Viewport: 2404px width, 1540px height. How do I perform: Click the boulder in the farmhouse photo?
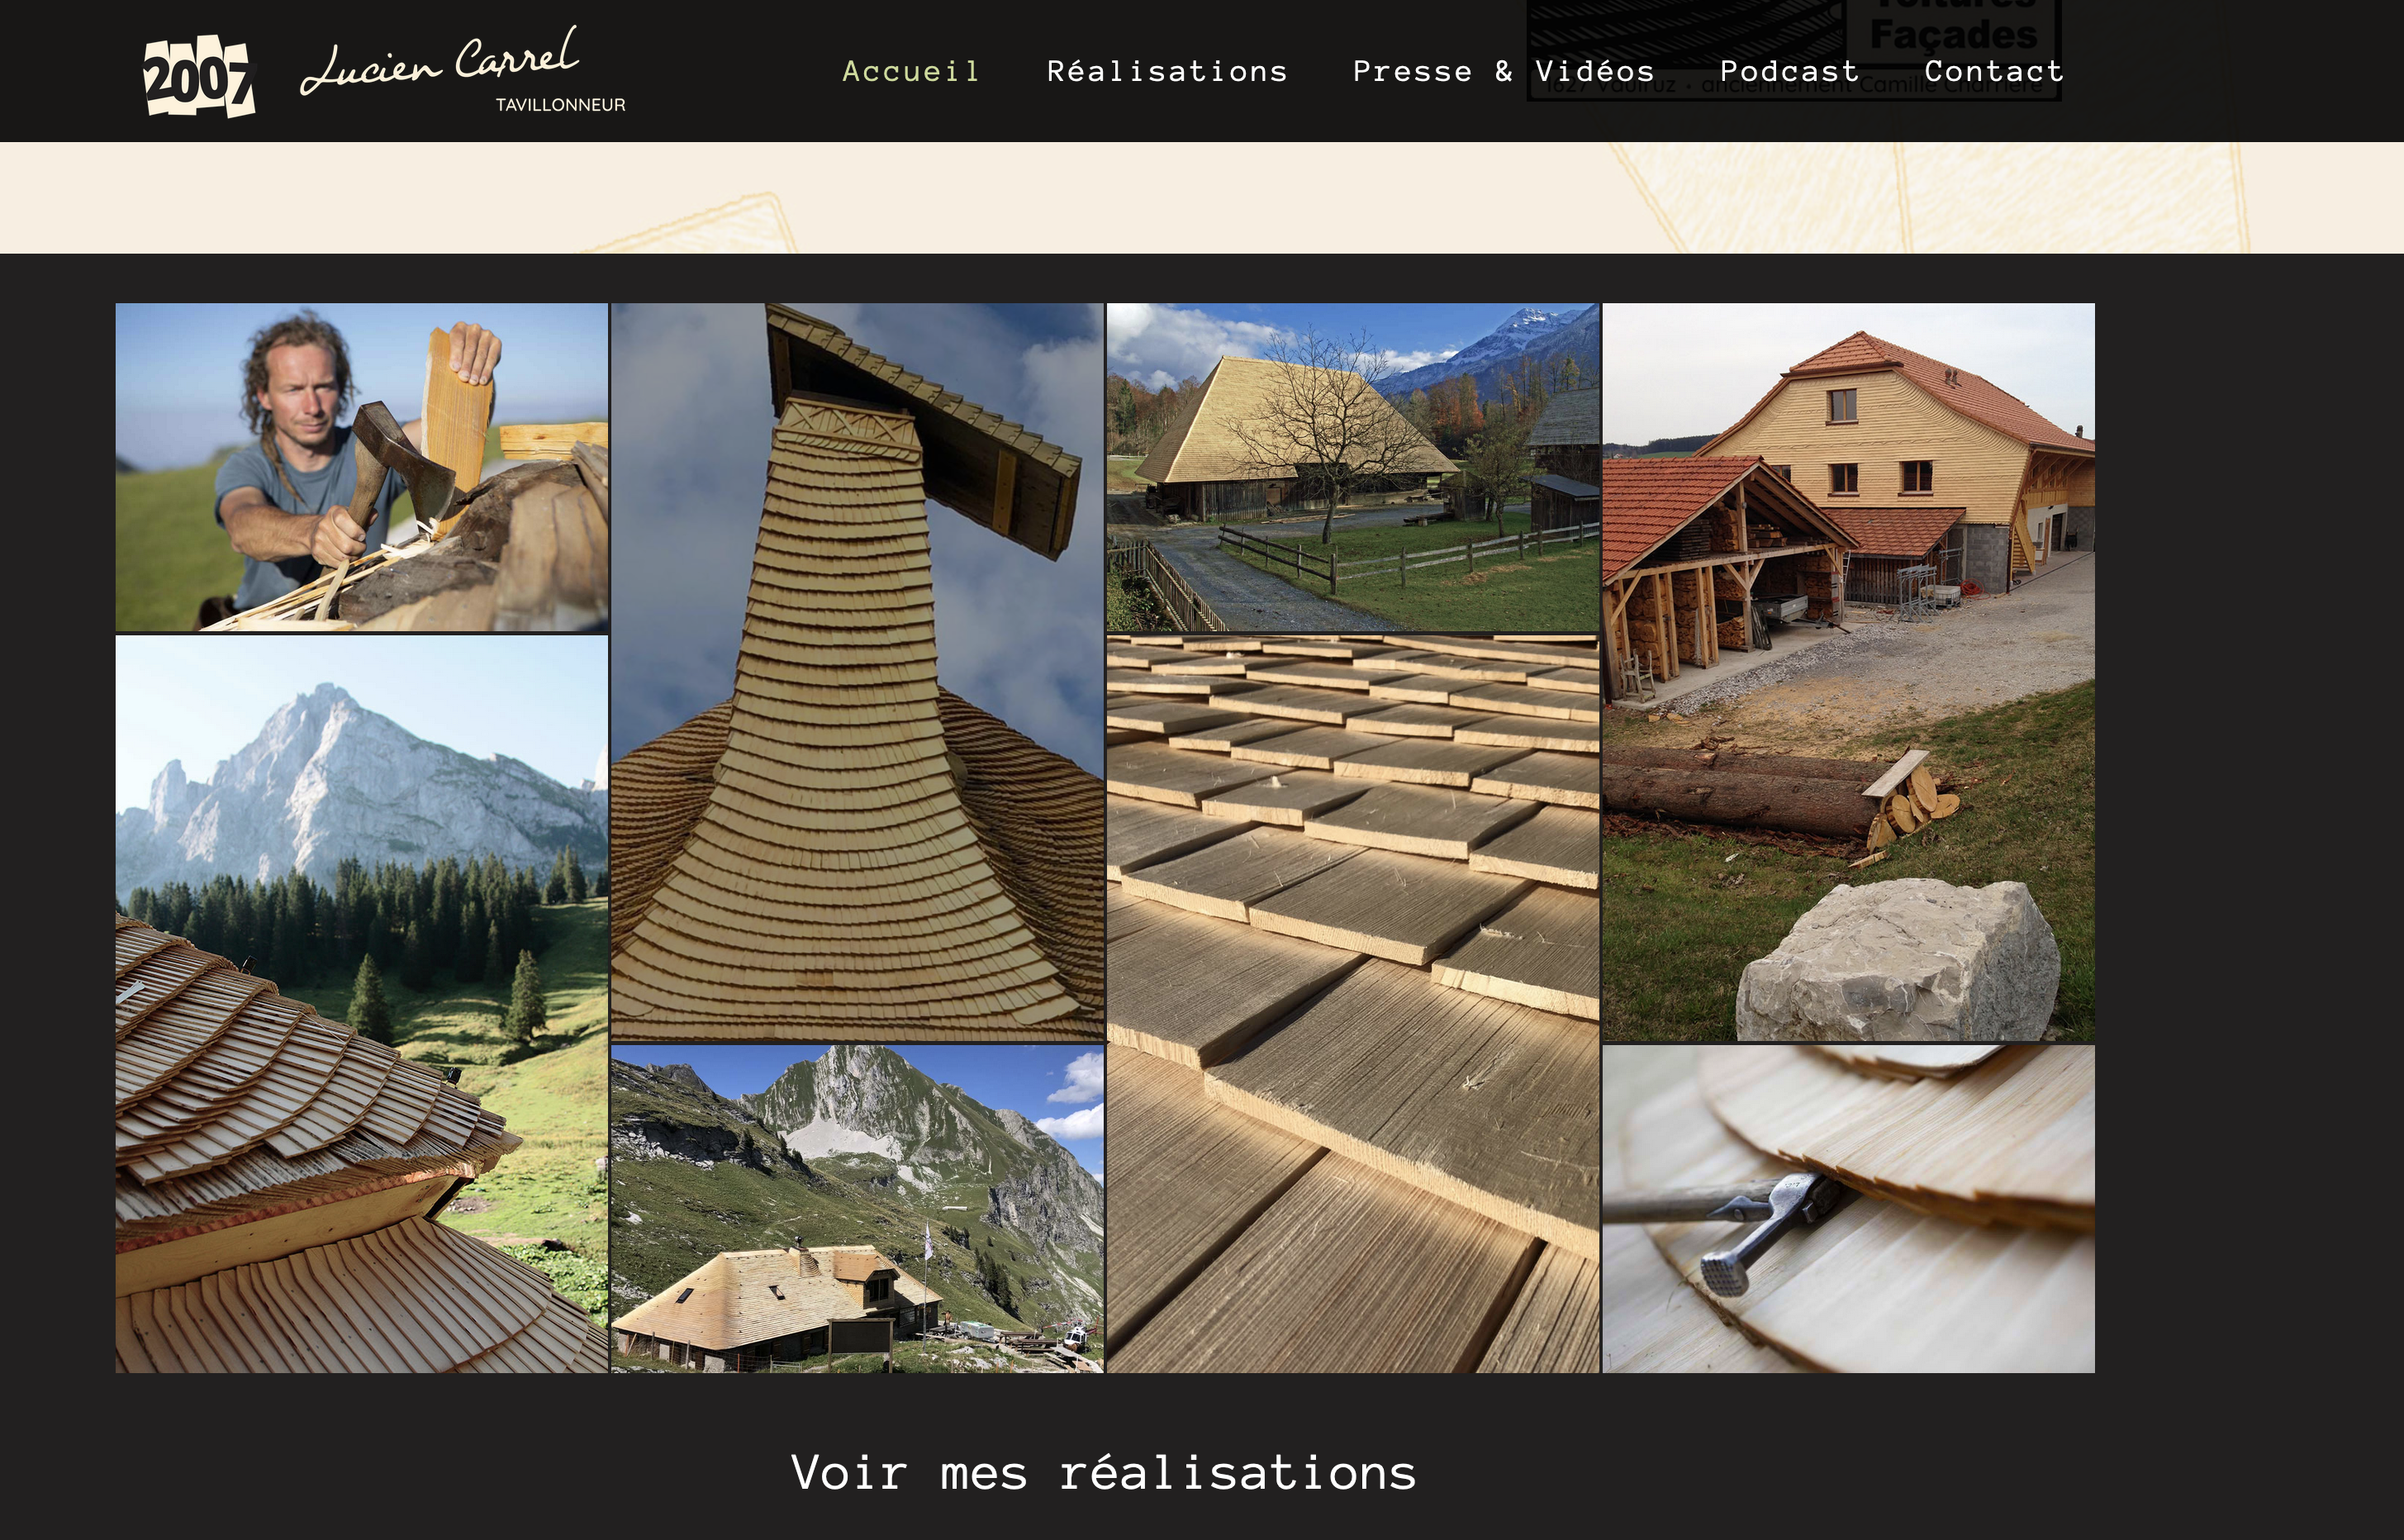[x=1898, y=960]
